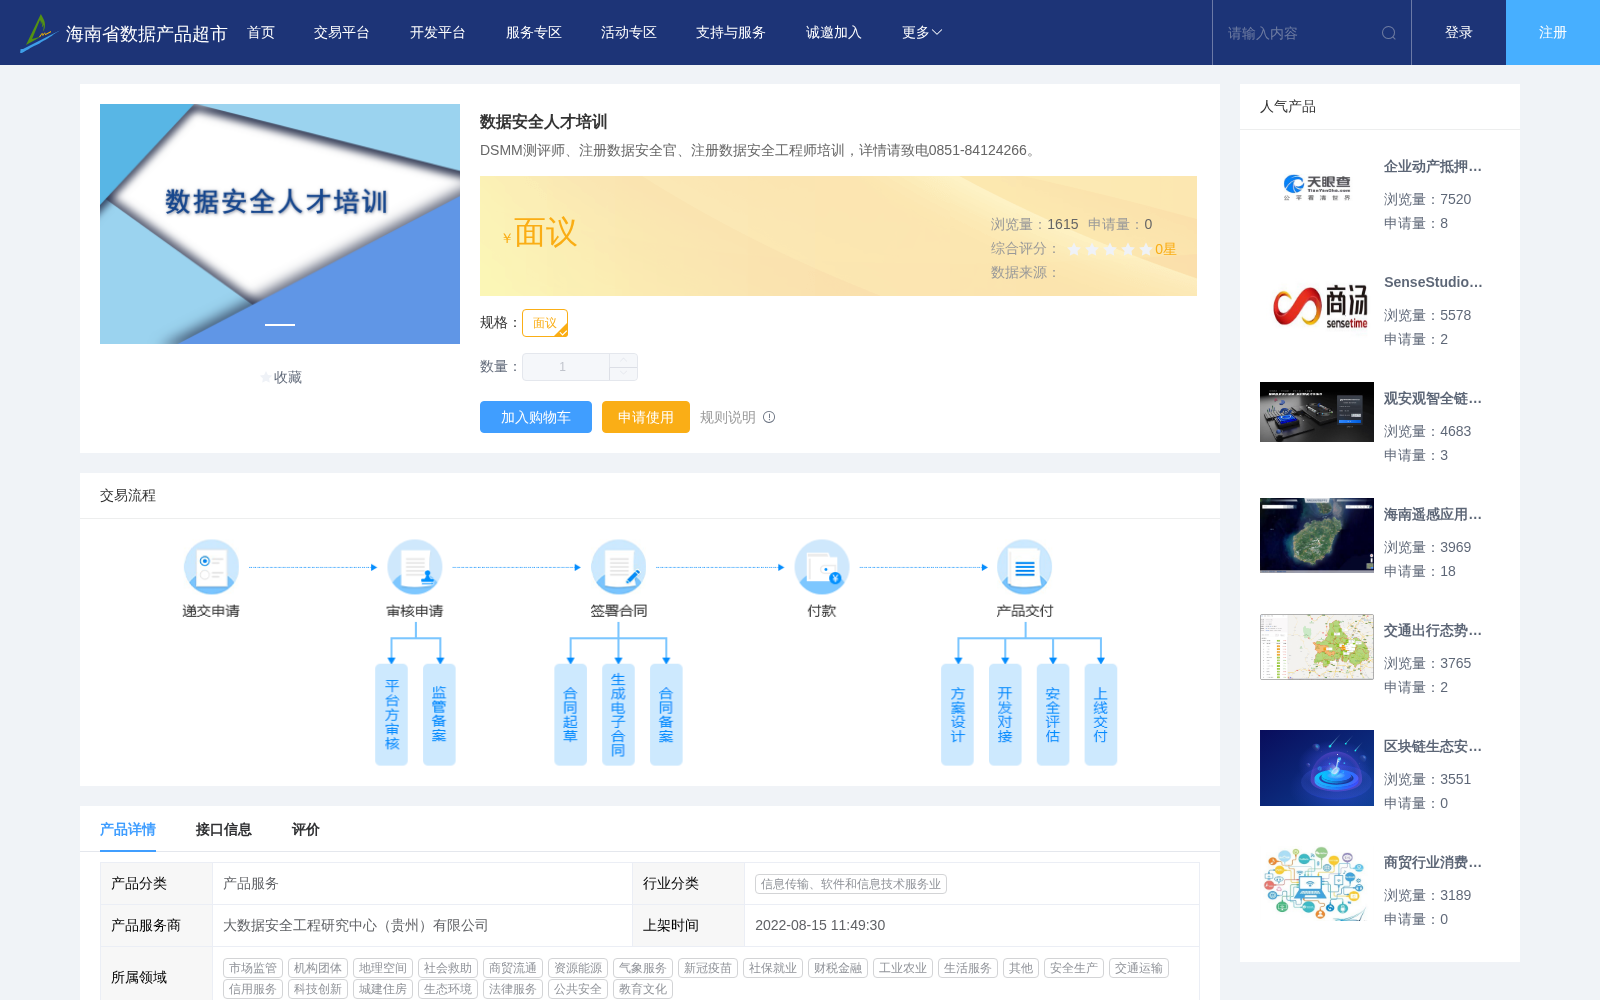
Task: Click the 监管备案 sub-step box
Action: pyautogui.click(x=439, y=715)
